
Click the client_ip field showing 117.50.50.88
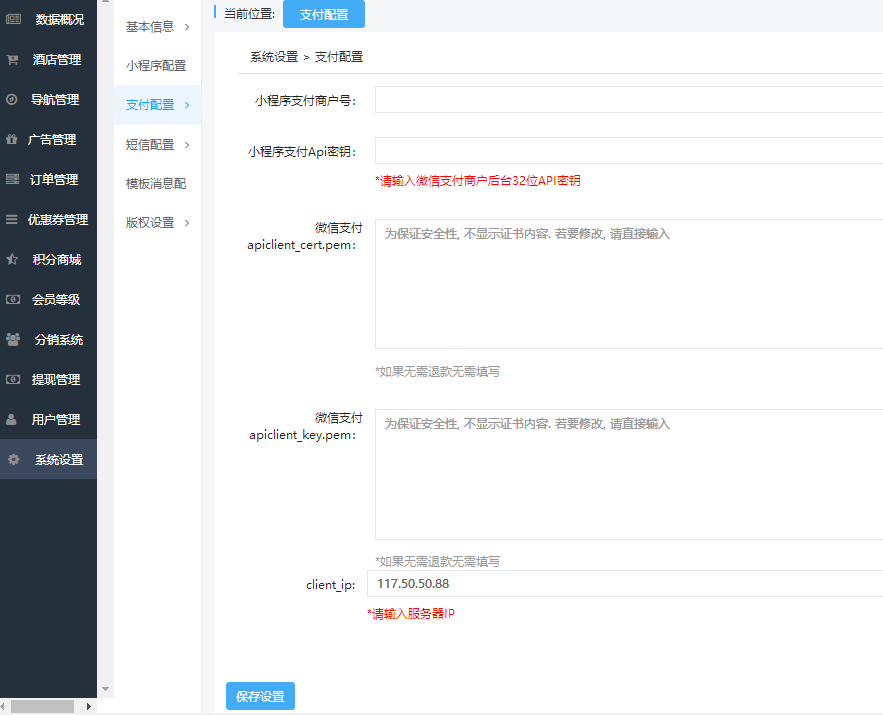coord(625,583)
